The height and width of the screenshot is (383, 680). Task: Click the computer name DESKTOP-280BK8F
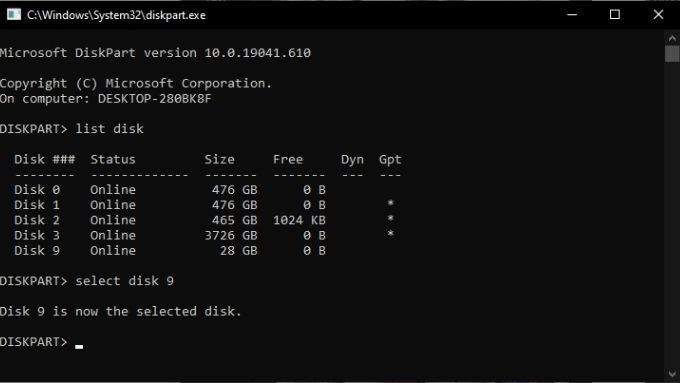coord(154,99)
